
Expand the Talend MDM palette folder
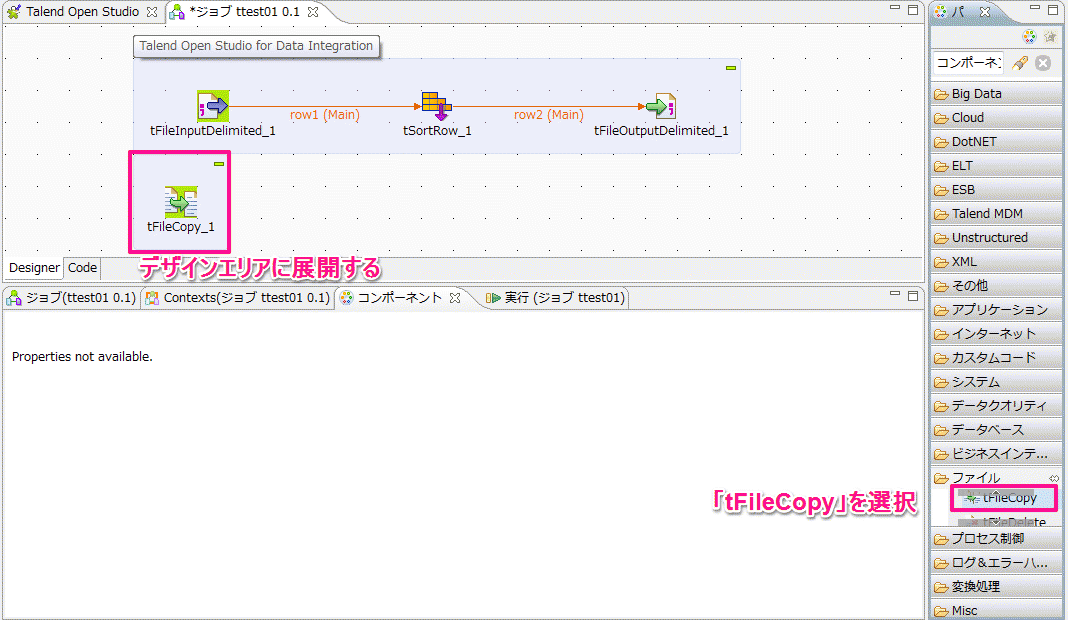[x=996, y=214]
